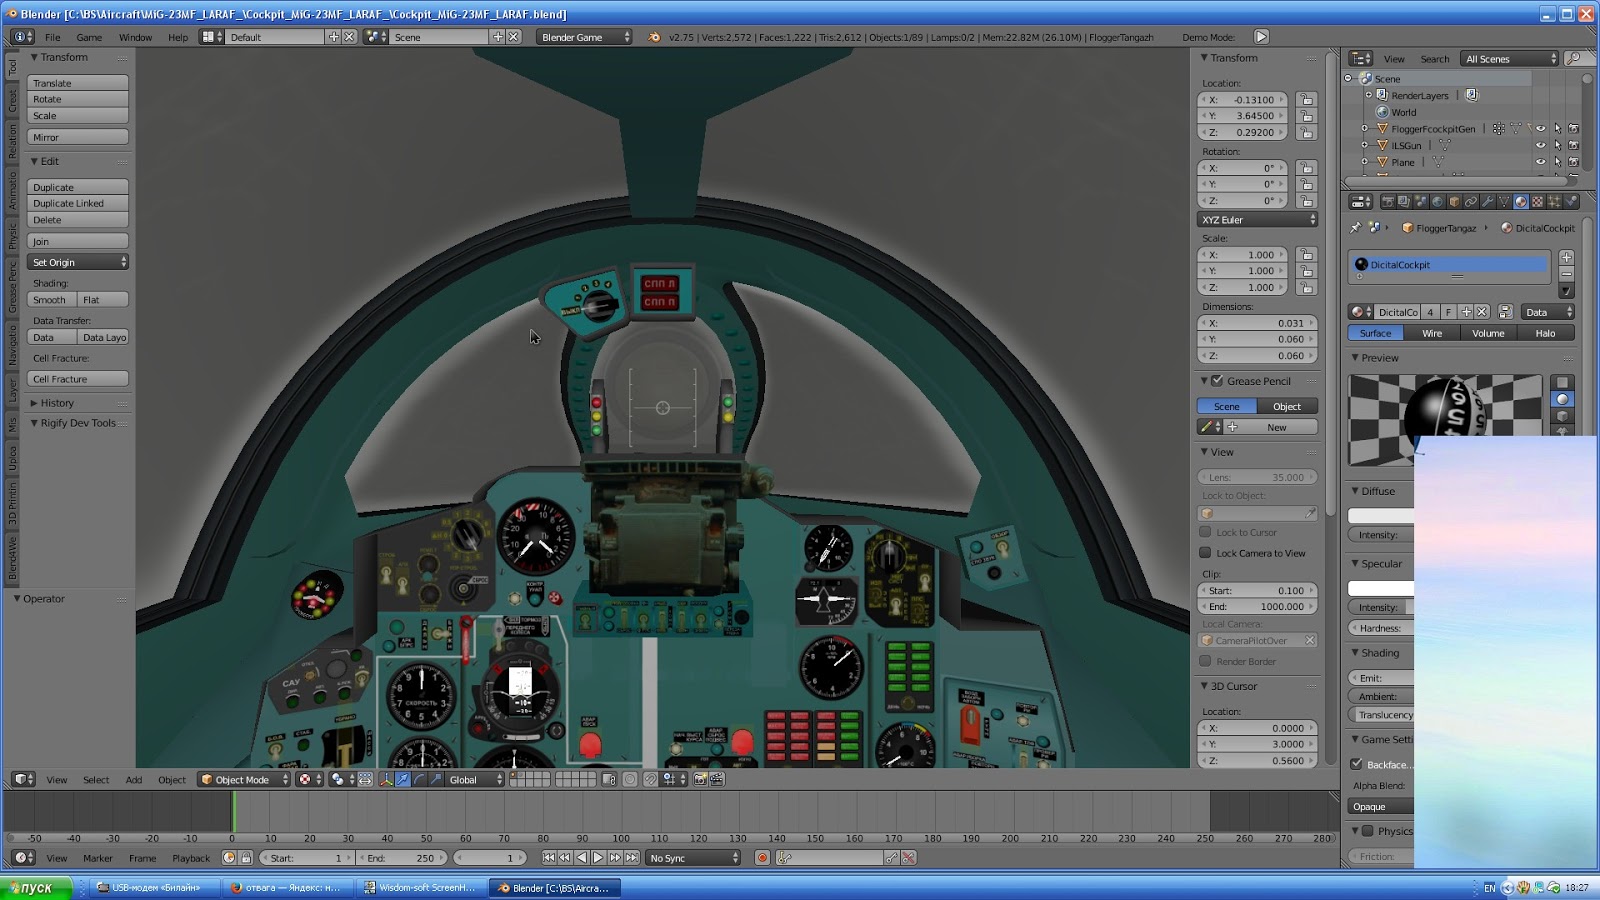Screen dimensions: 1600x900
Task: Jump to the timeline start frame
Action: tap(549, 858)
